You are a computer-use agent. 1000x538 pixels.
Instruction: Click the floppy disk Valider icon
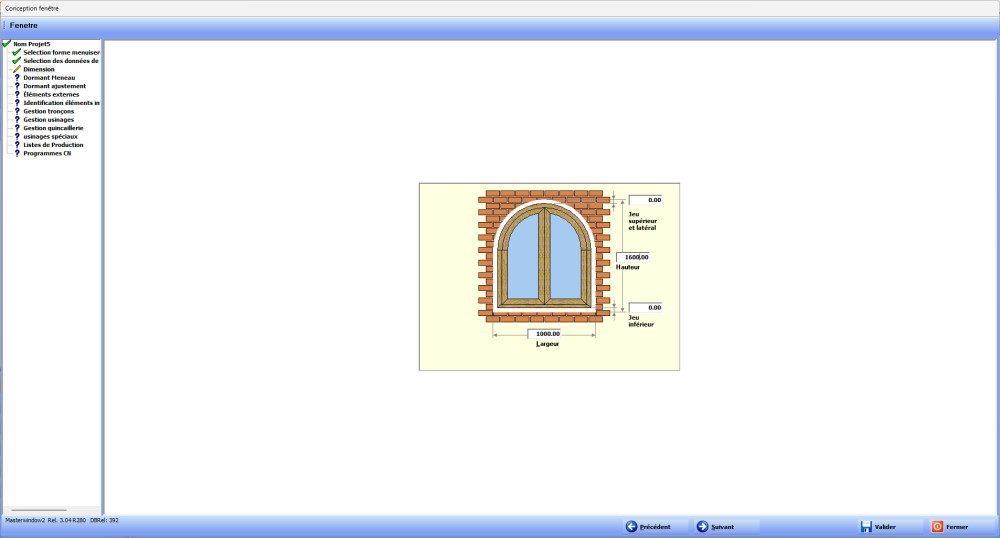pyautogui.click(x=866, y=527)
